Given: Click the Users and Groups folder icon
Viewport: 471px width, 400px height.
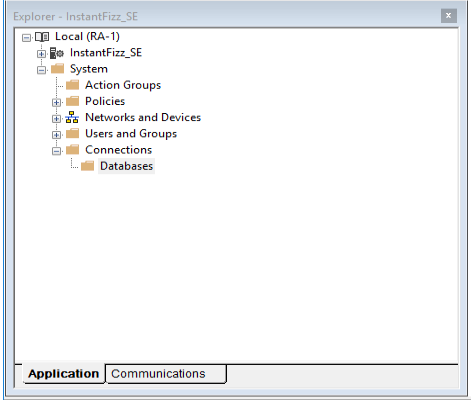Looking at the screenshot, I should point(72,134).
